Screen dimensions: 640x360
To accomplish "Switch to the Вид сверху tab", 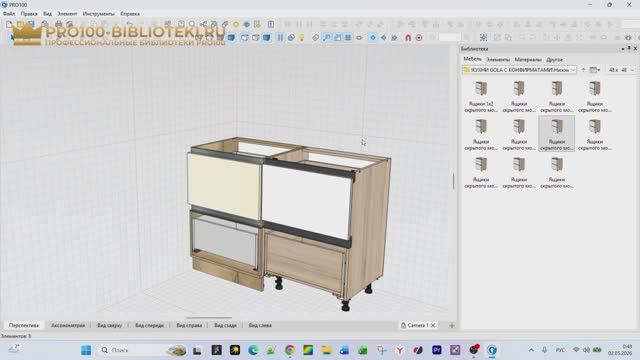I will point(109,325).
